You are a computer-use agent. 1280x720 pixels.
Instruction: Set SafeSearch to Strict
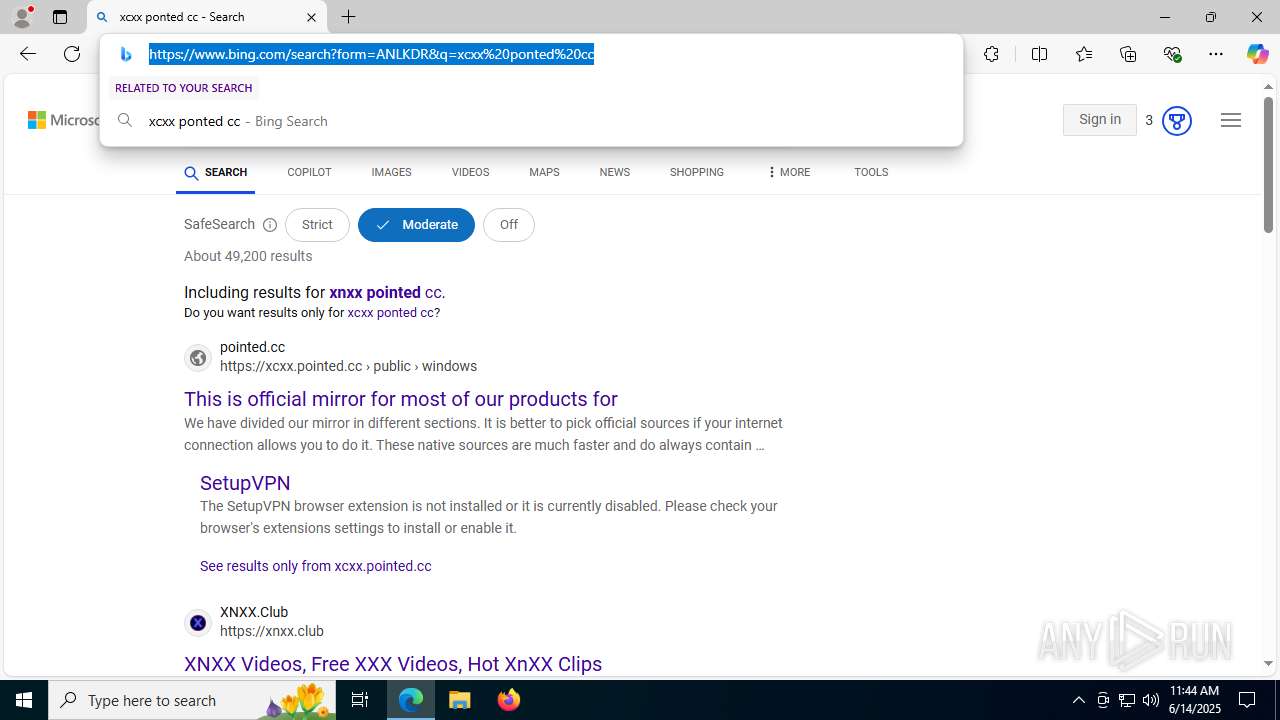click(x=317, y=225)
